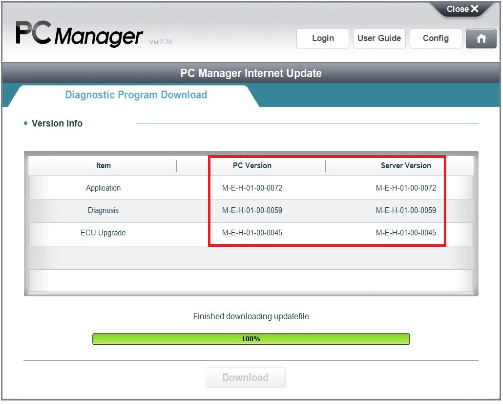Close the PC Manager window
The image size is (503, 404).
[462, 9]
